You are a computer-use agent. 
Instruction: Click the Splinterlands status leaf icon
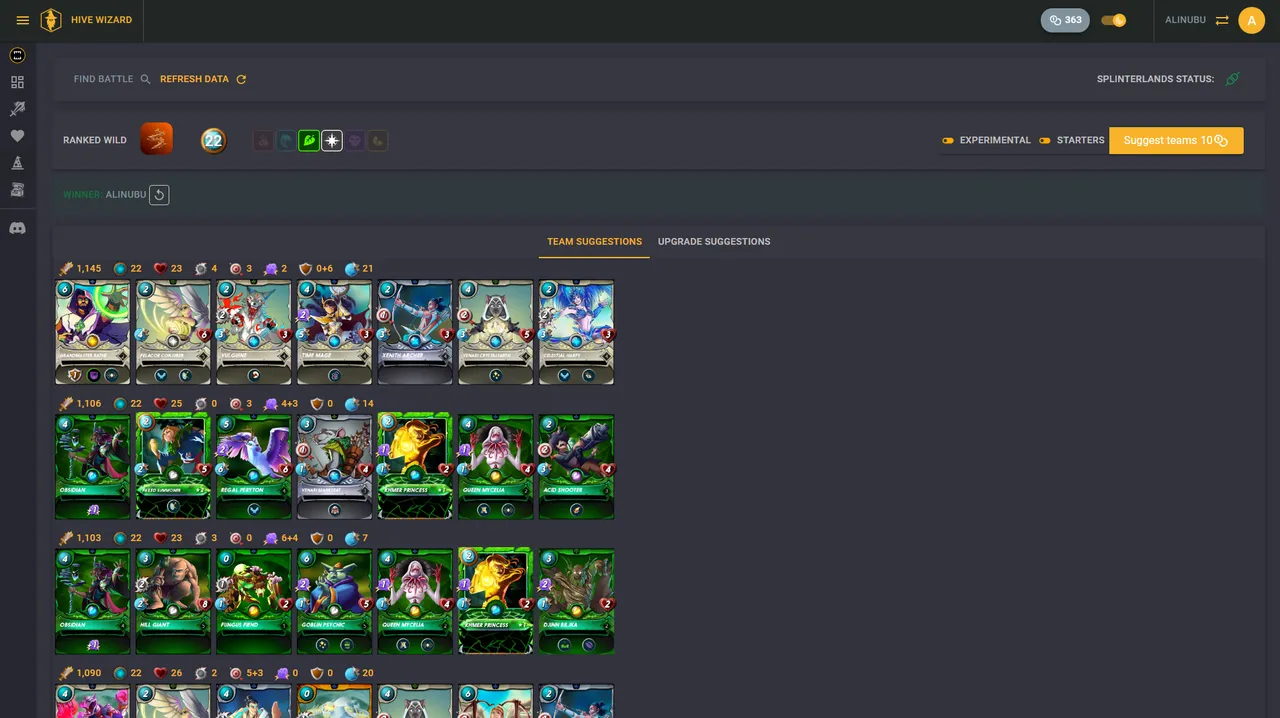[1232, 79]
